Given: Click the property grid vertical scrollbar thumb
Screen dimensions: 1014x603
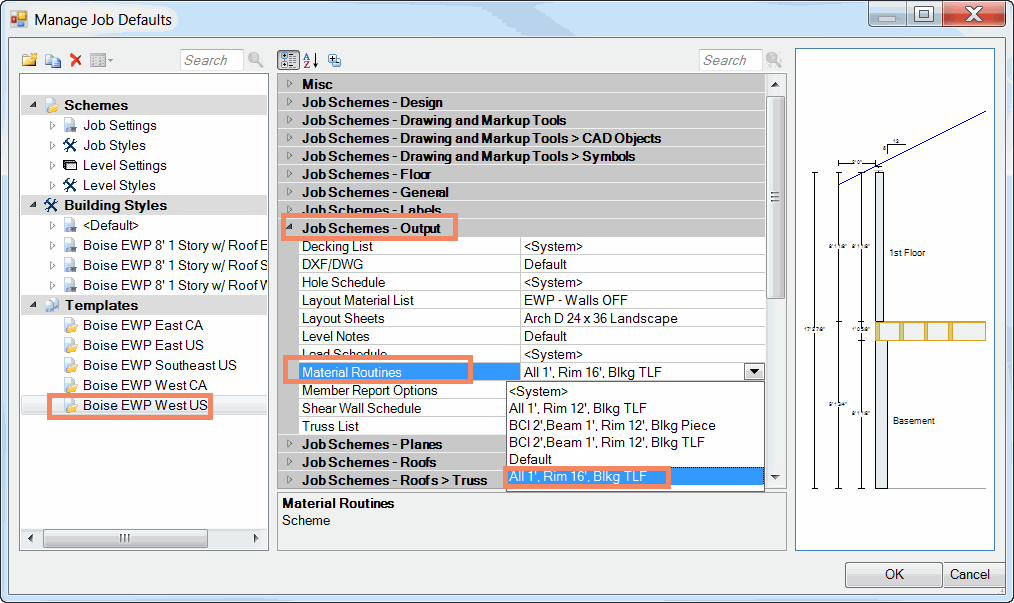Looking at the screenshot, I should [x=775, y=197].
